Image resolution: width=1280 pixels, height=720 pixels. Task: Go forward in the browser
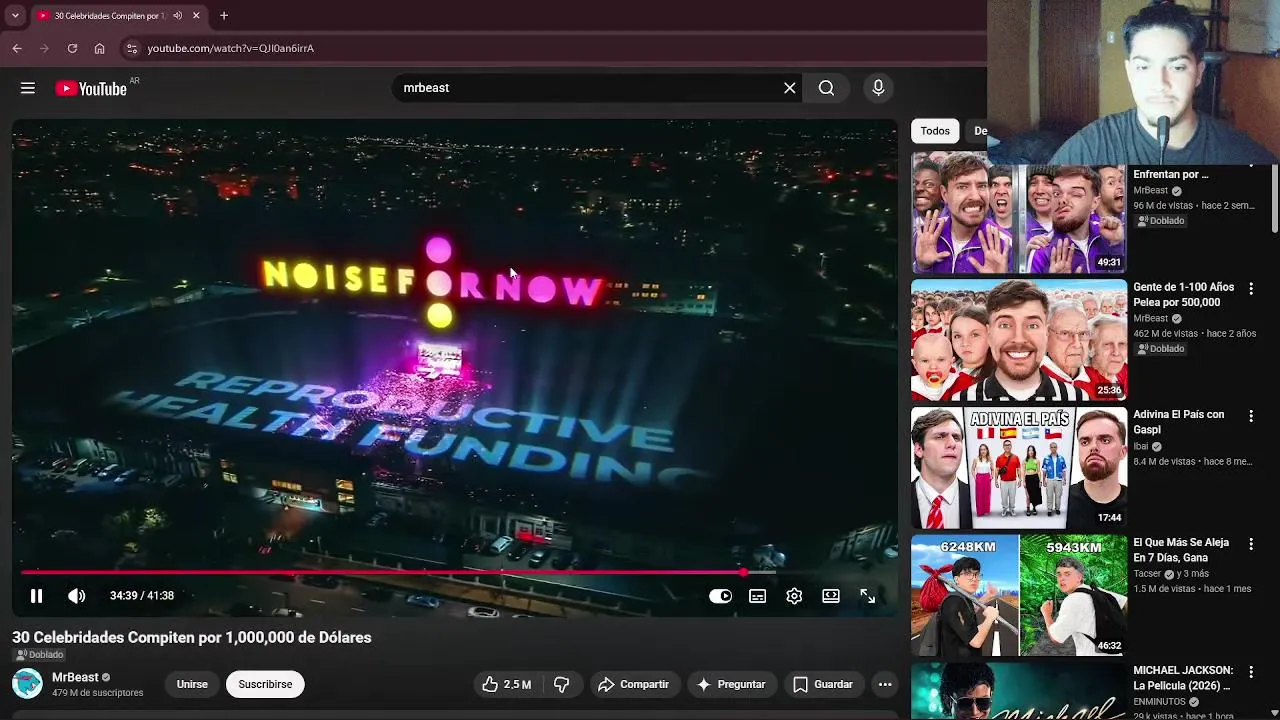click(44, 48)
